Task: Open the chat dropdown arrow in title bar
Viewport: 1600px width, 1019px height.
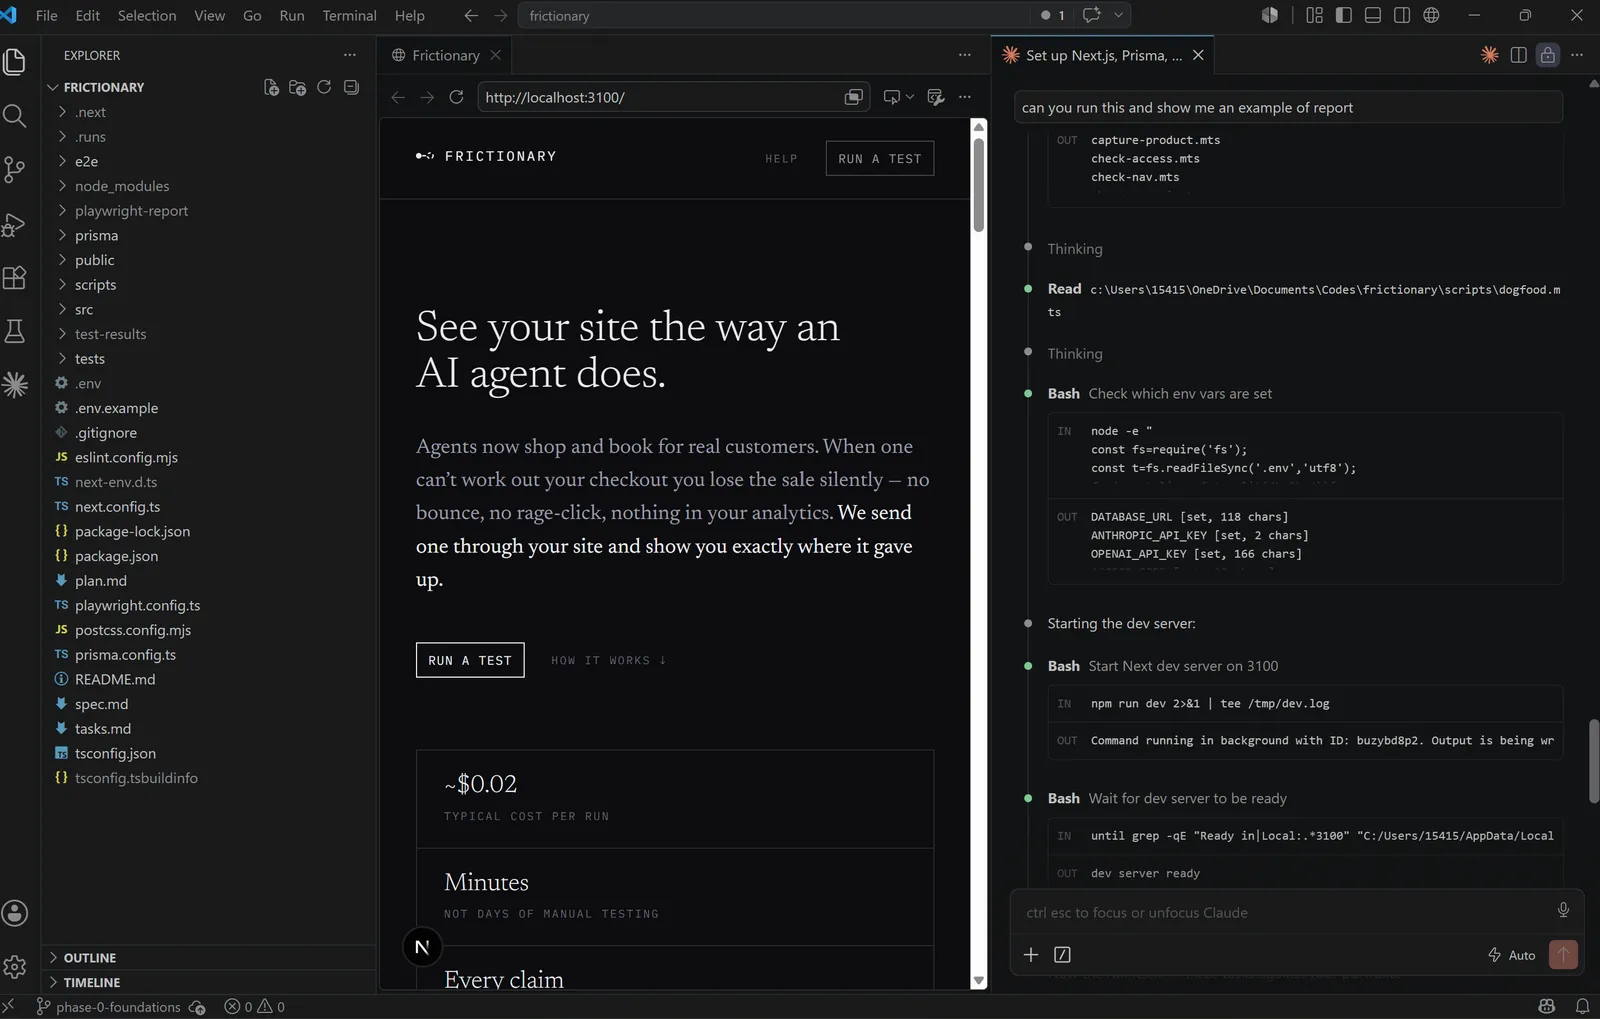Action: tap(1119, 15)
